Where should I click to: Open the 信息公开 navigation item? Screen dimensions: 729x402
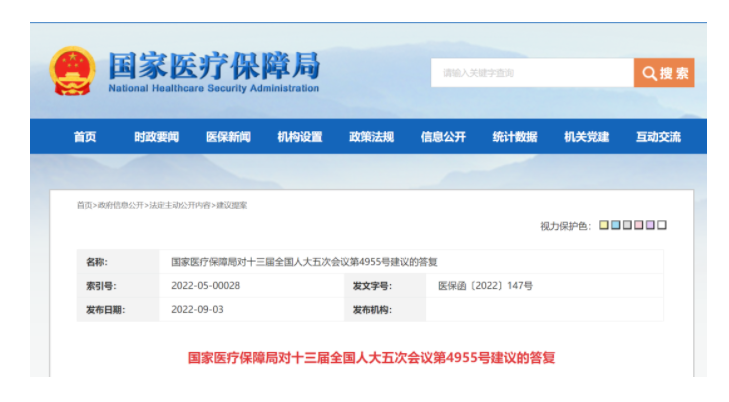tap(443, 137)
